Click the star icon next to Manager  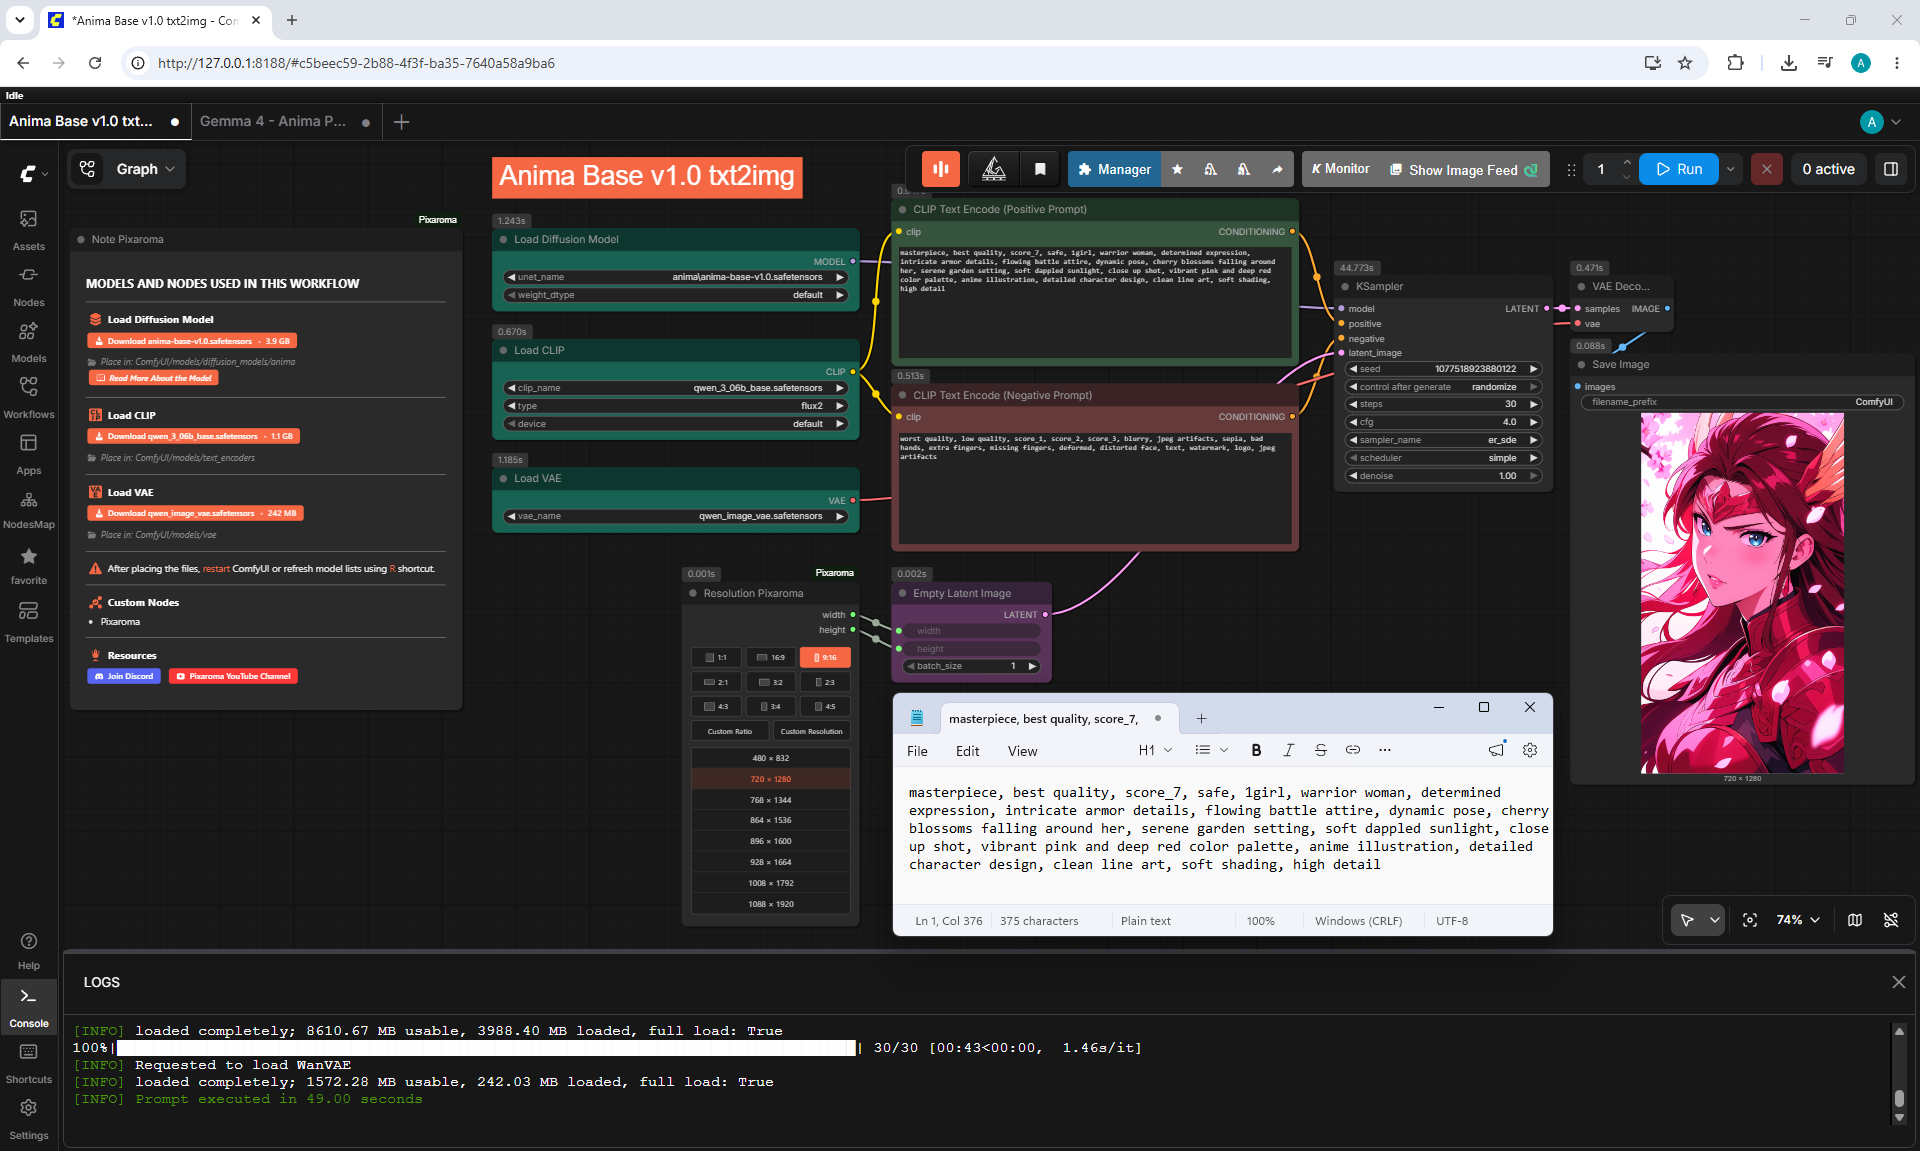pyautogui.click(x=1177, y=169)
